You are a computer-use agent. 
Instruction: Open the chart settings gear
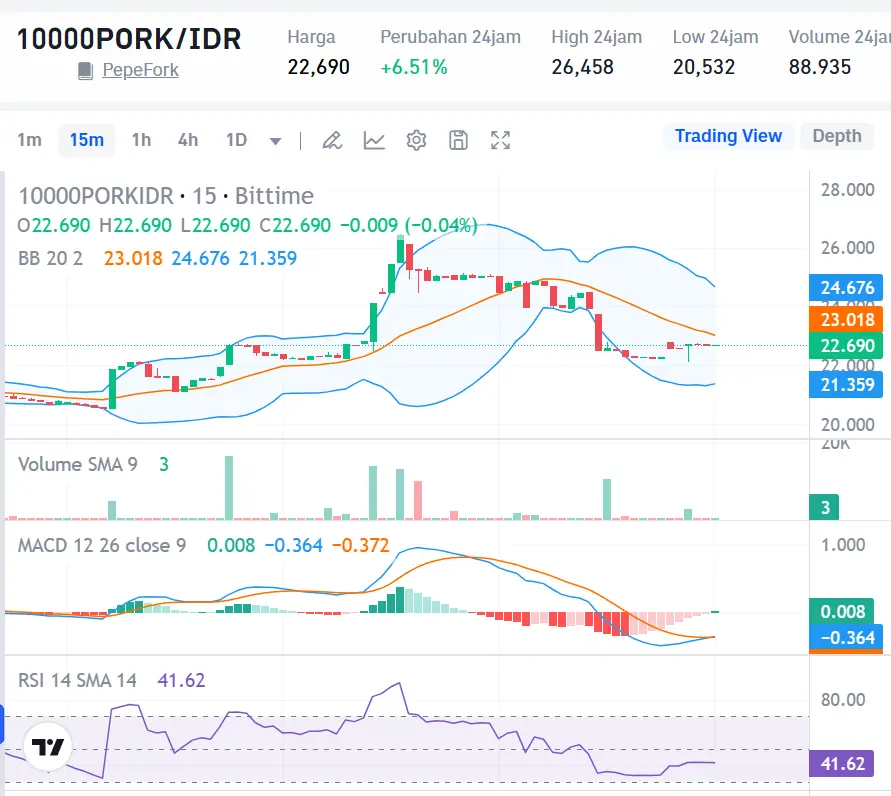click(x=416, y=140)
